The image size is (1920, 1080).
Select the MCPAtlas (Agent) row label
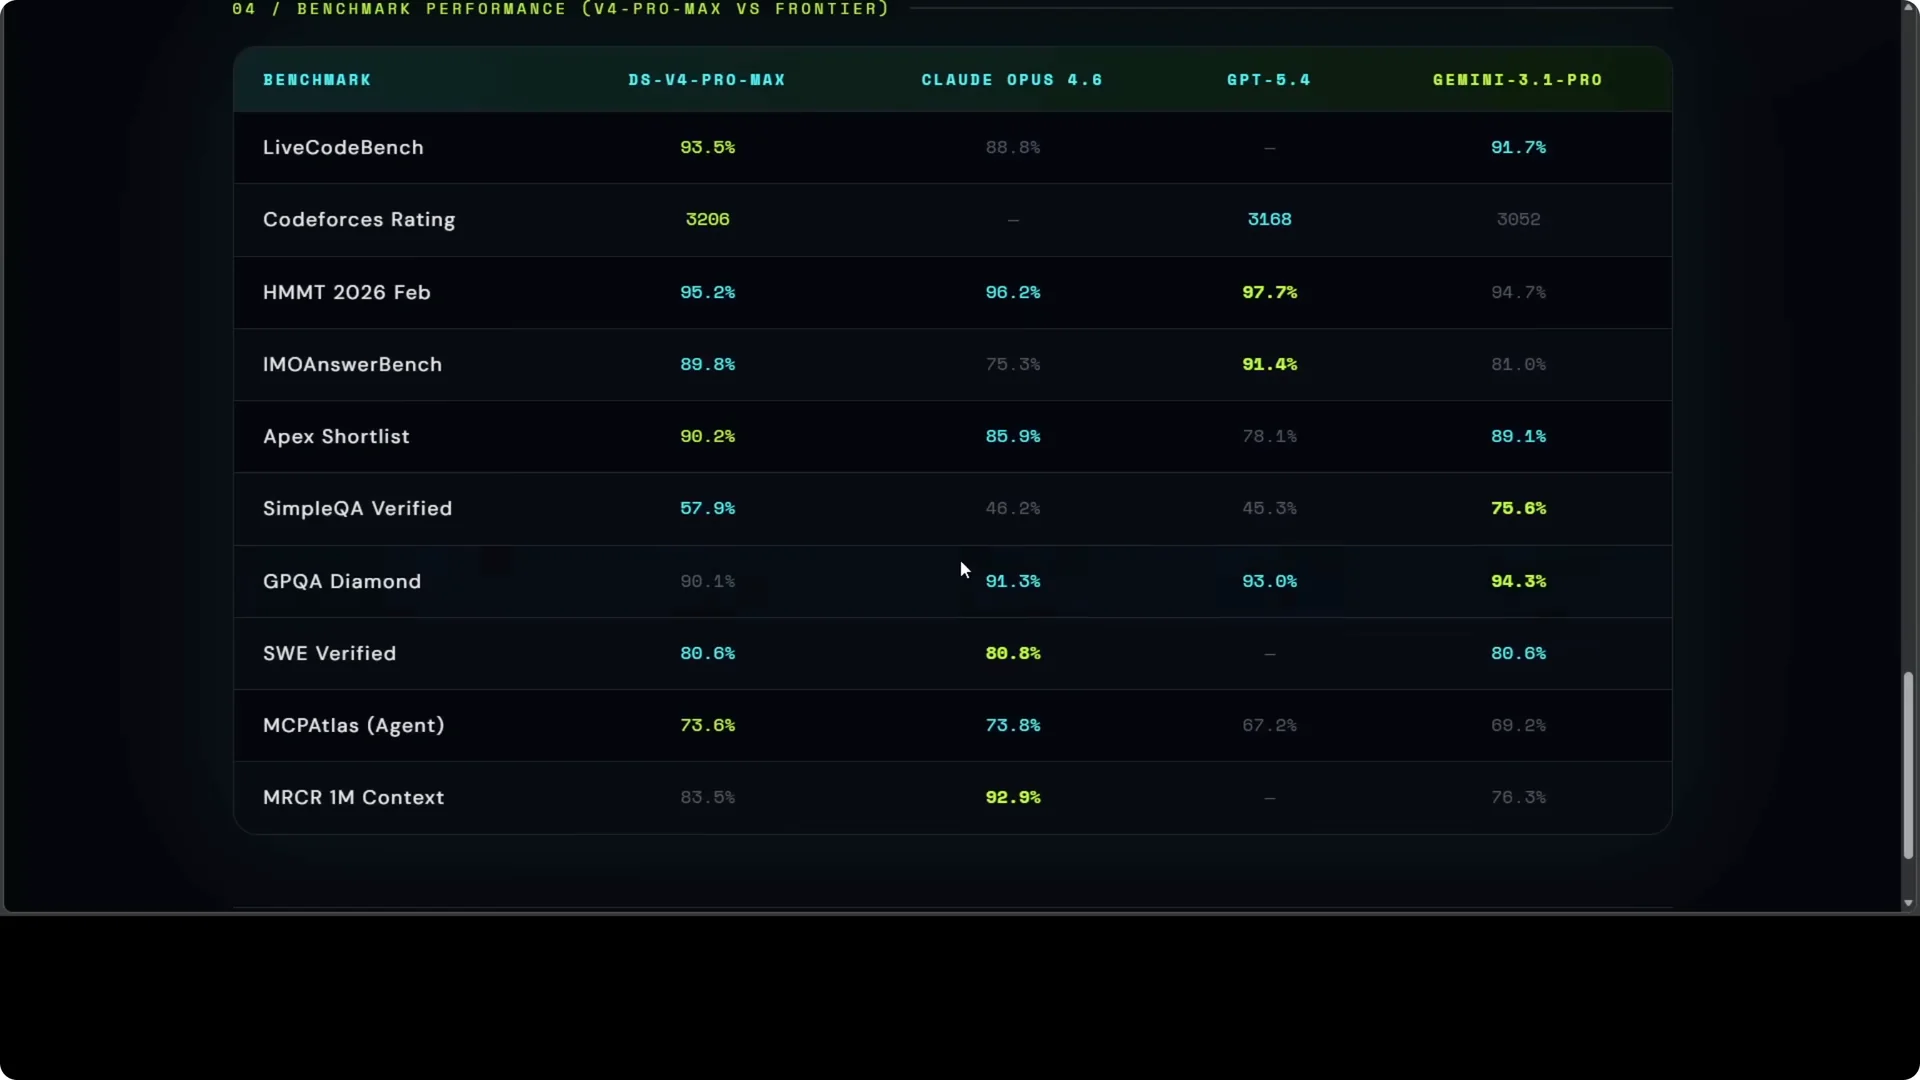pos(354,725)
